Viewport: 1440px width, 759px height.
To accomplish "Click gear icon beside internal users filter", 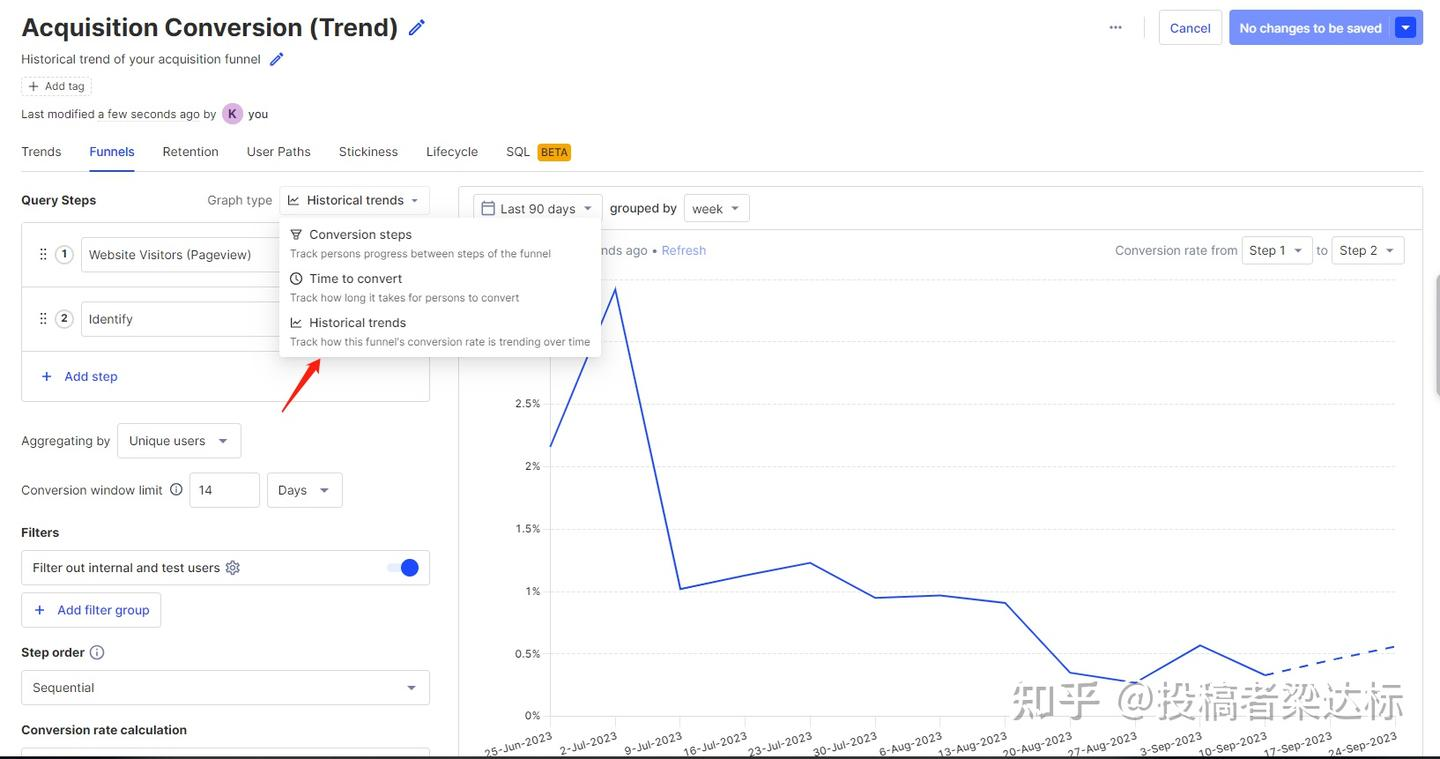I will (233, 568).
